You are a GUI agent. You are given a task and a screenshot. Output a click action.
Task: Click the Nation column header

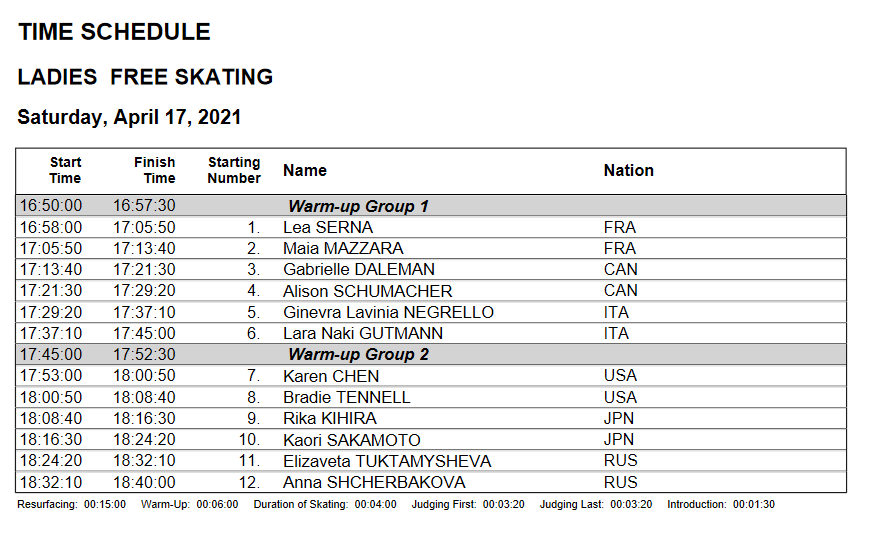pyautogui.click(x=628, y=171)
